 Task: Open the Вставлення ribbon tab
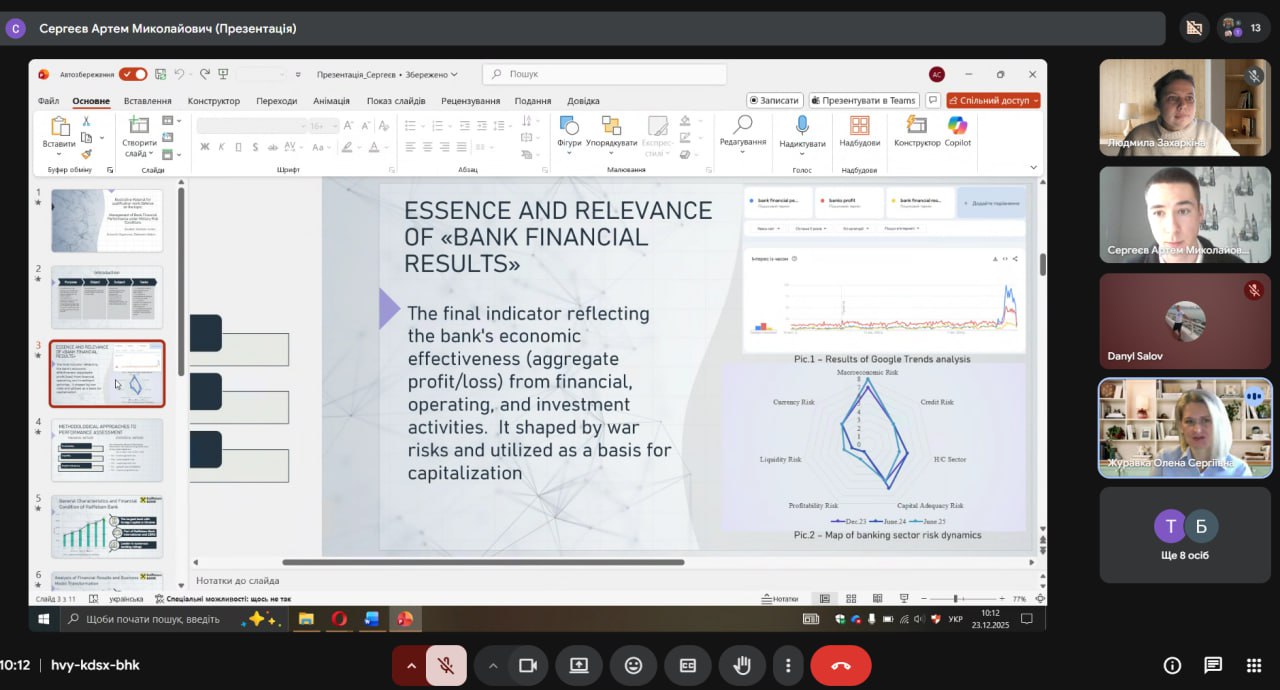[147, 101]
